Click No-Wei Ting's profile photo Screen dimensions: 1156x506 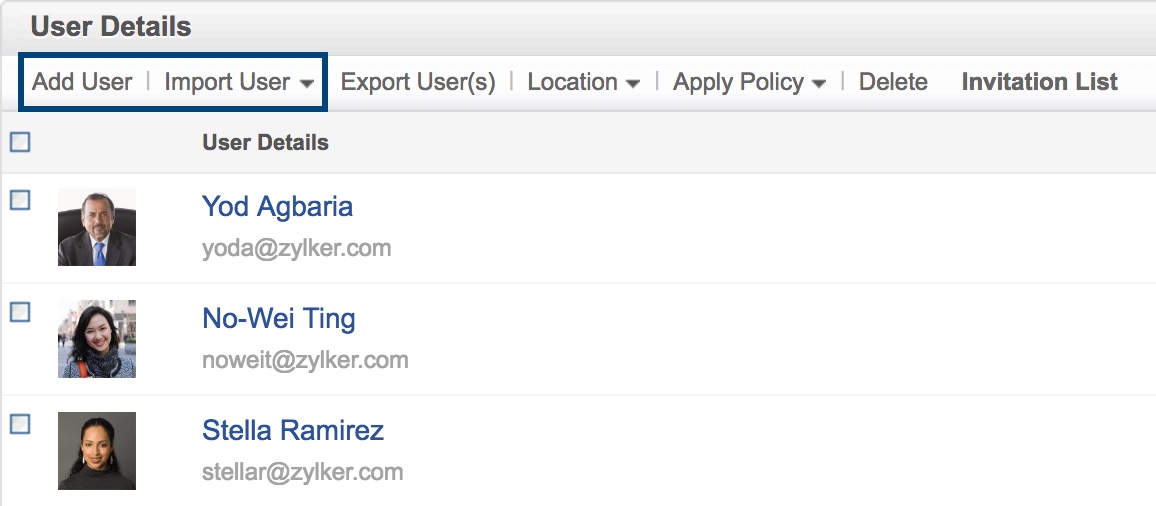click(x=97, y=339)
